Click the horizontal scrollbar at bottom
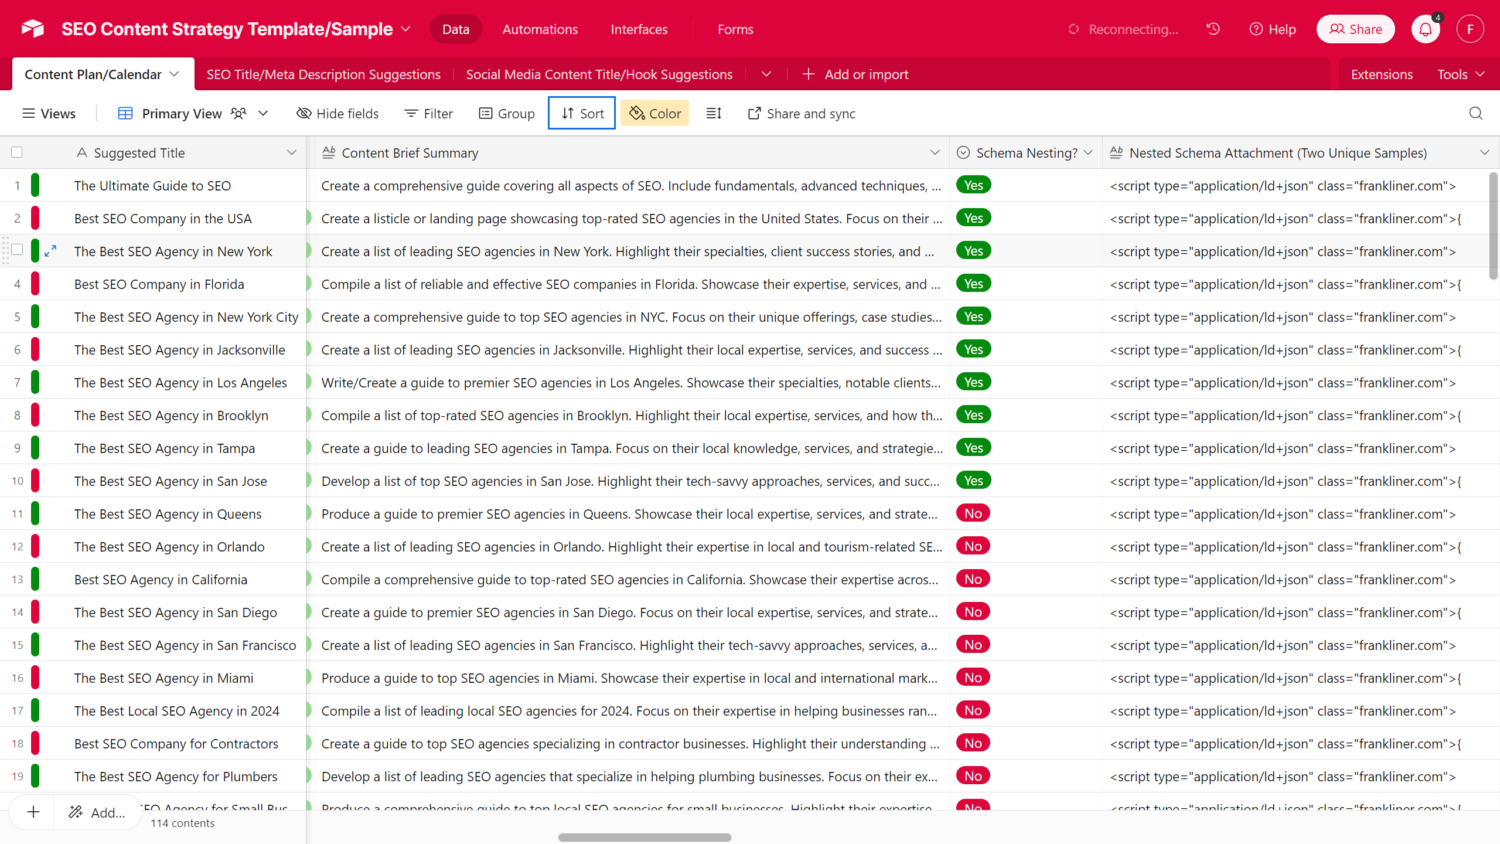 point(644,837)
